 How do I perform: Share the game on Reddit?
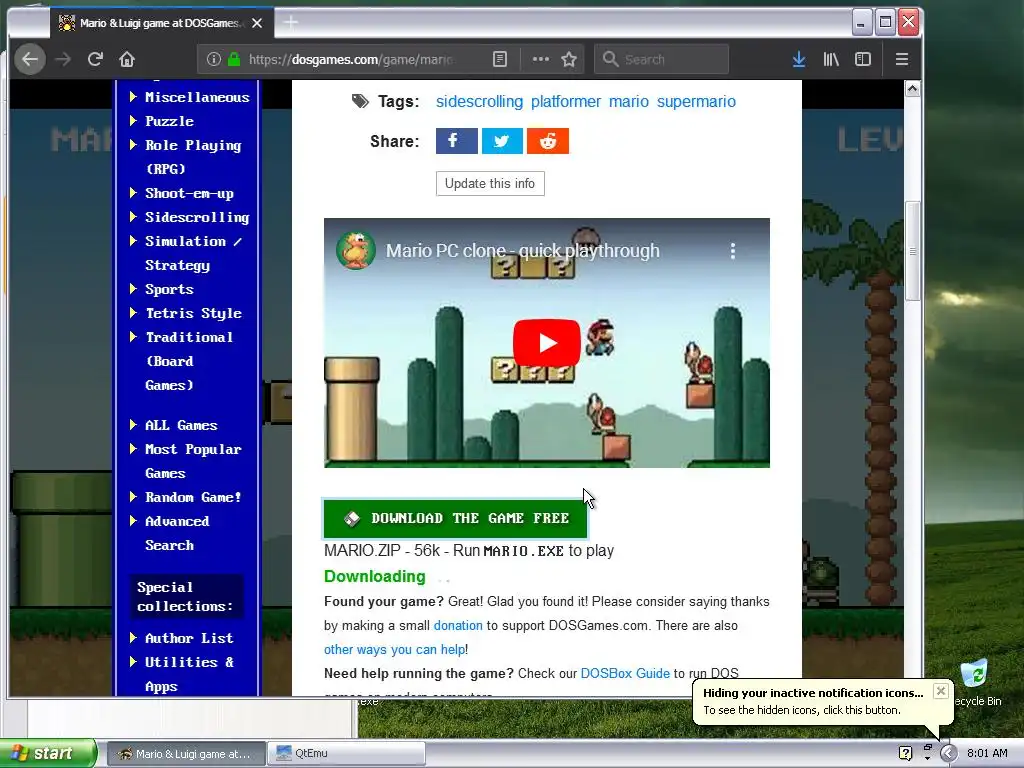[548, 141]
